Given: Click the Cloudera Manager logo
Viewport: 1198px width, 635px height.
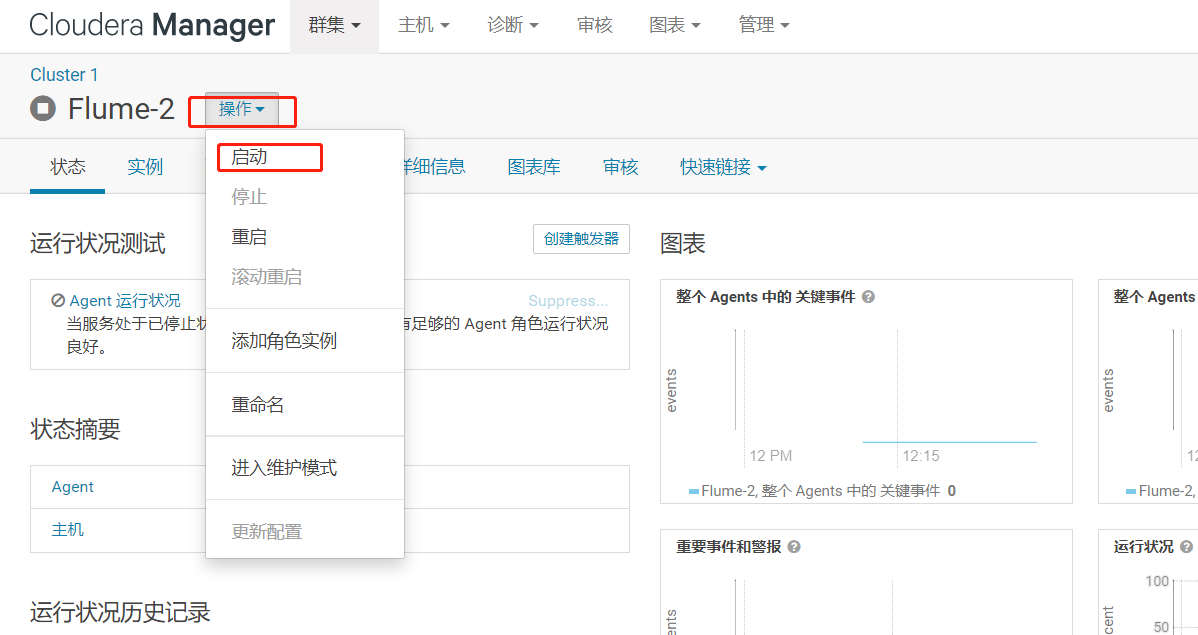Looking at the screenshot, I should tap(151, 25).
